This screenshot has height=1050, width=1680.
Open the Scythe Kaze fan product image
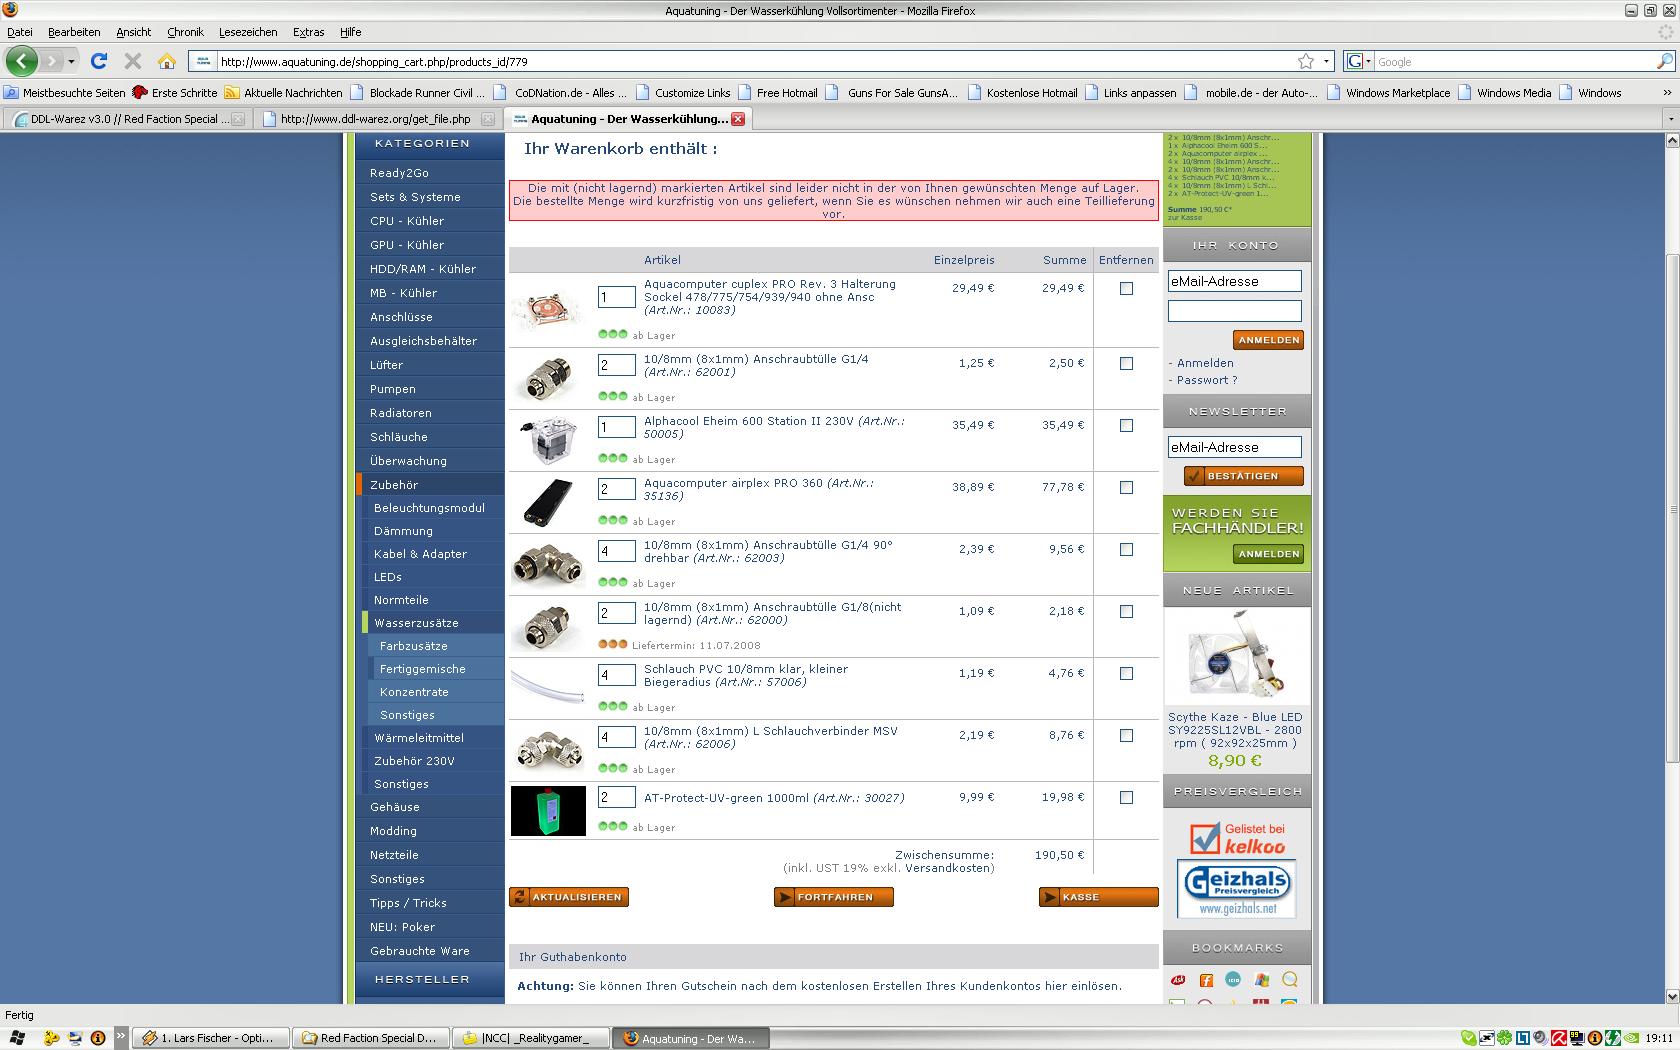[1237, 657]
